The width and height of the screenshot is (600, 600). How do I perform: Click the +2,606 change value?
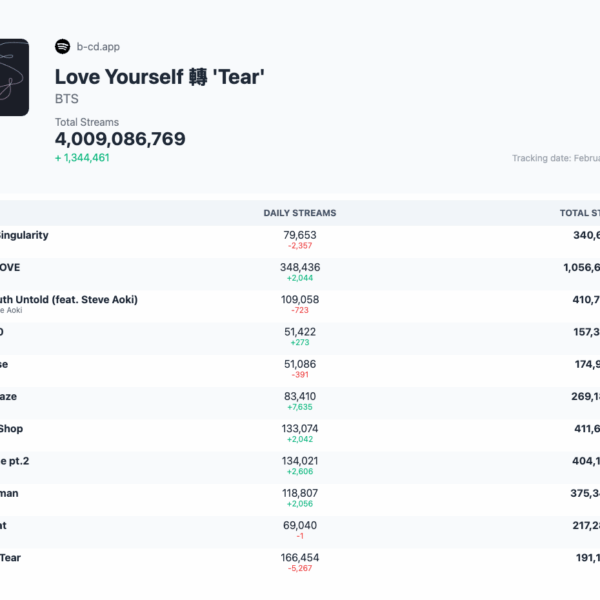pyautogui.click(x=300, y=471)
